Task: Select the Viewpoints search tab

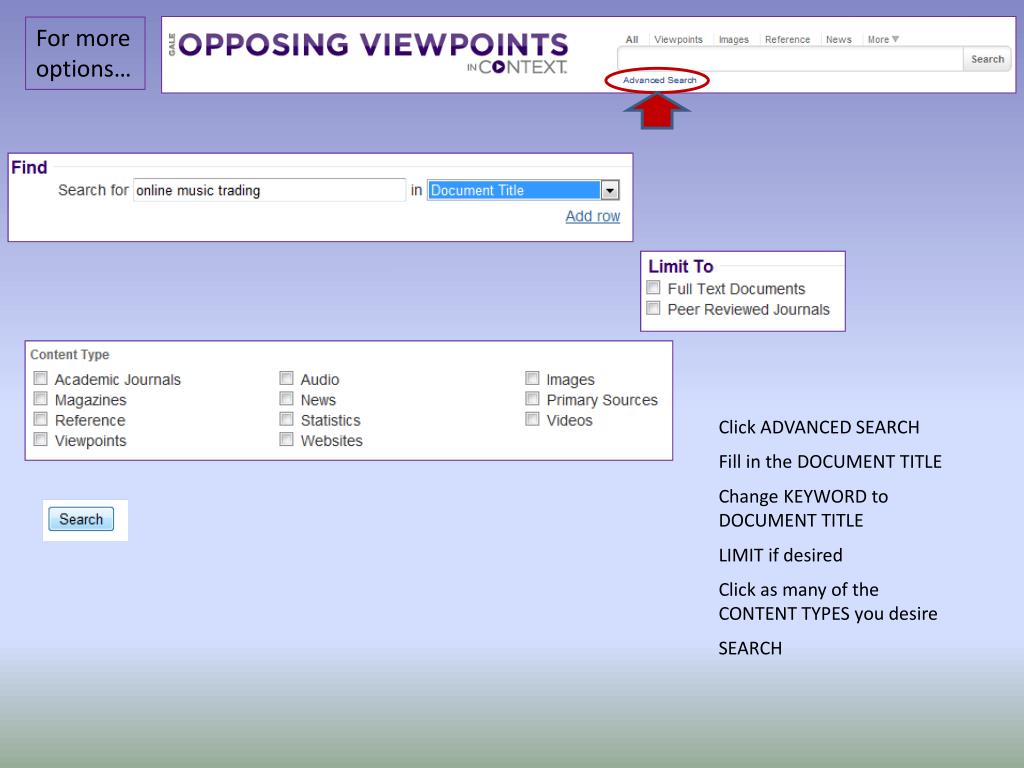Action: (x=679, y=40)
